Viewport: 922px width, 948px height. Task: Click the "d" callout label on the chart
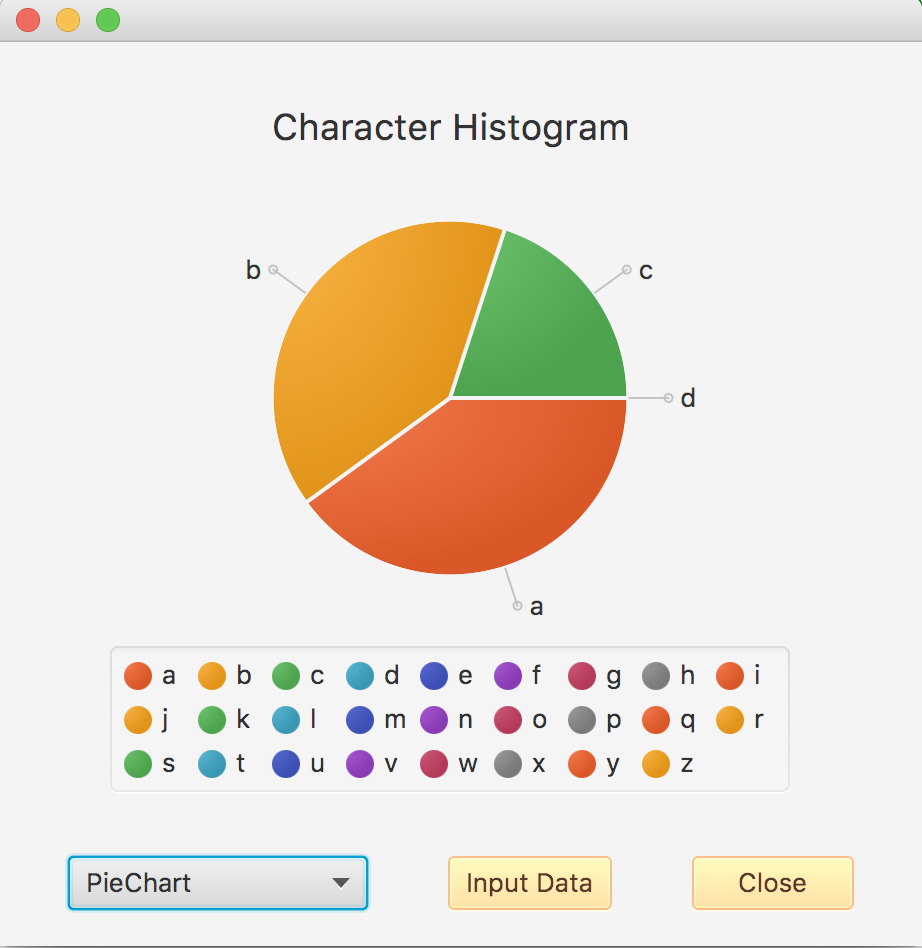(685, 397)
